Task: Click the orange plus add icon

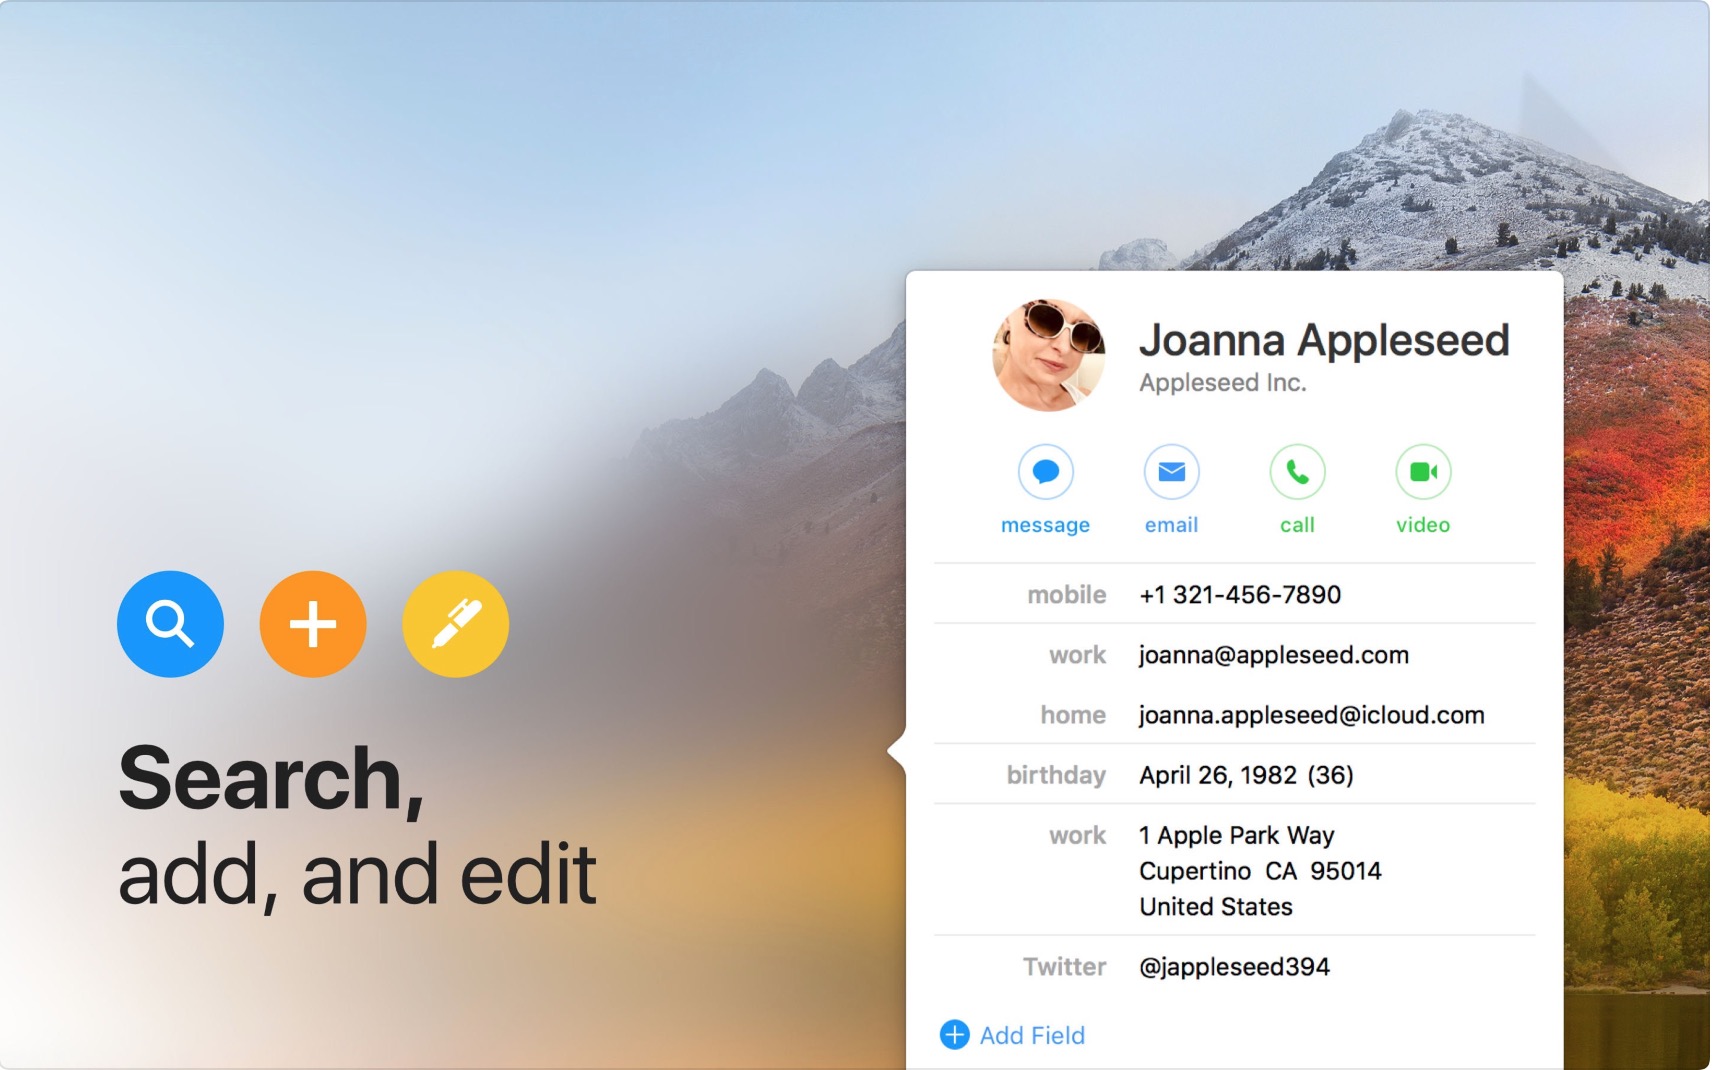Action: 313,624
